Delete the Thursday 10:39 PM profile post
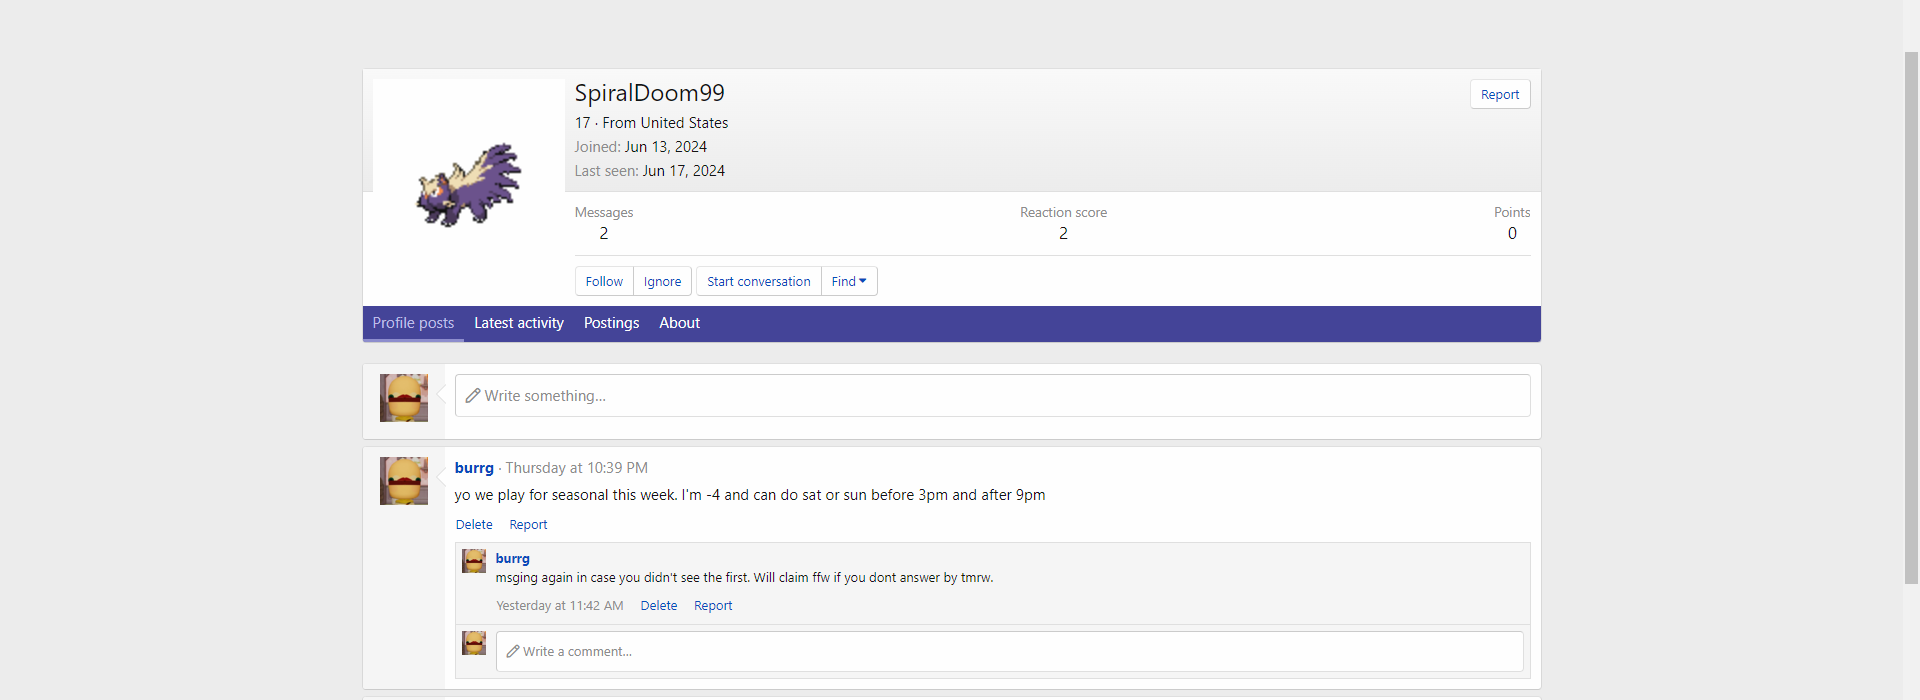The width and height of the screenshot is (1920, 700). click(474, 525)
